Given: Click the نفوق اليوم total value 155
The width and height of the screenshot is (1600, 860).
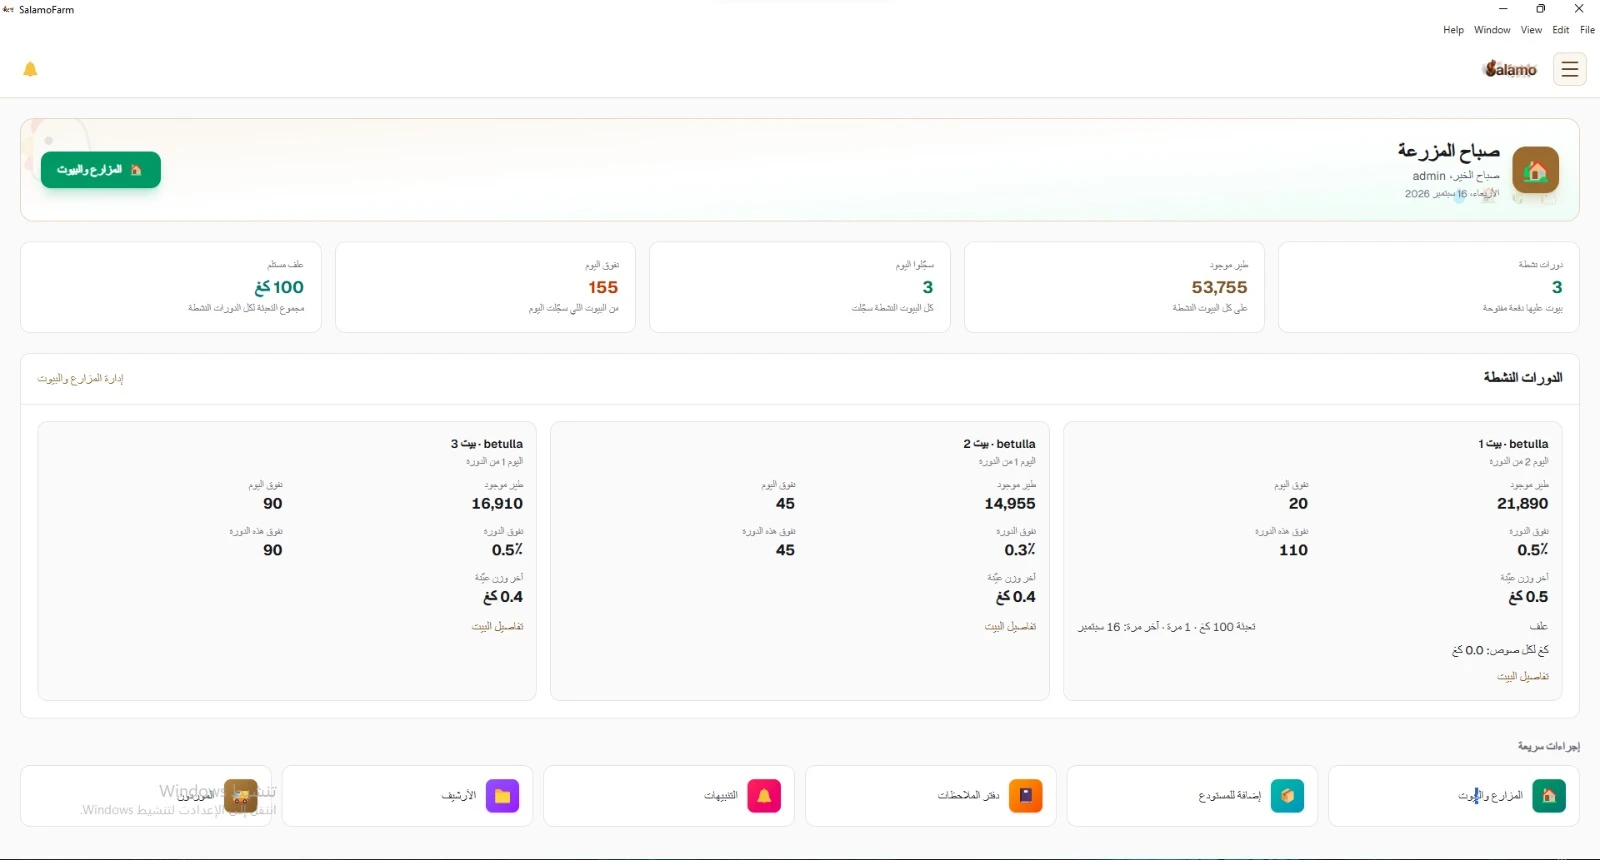Looking at the screenshot, I should 603,287.
